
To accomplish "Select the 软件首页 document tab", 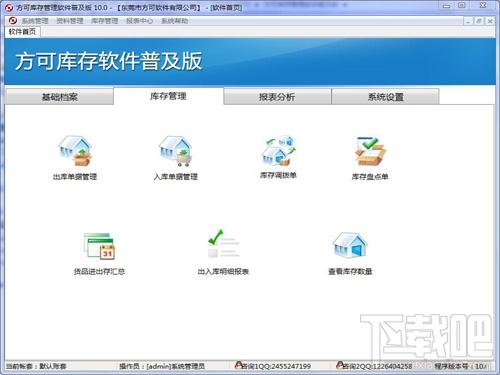I will coord(22,32).
